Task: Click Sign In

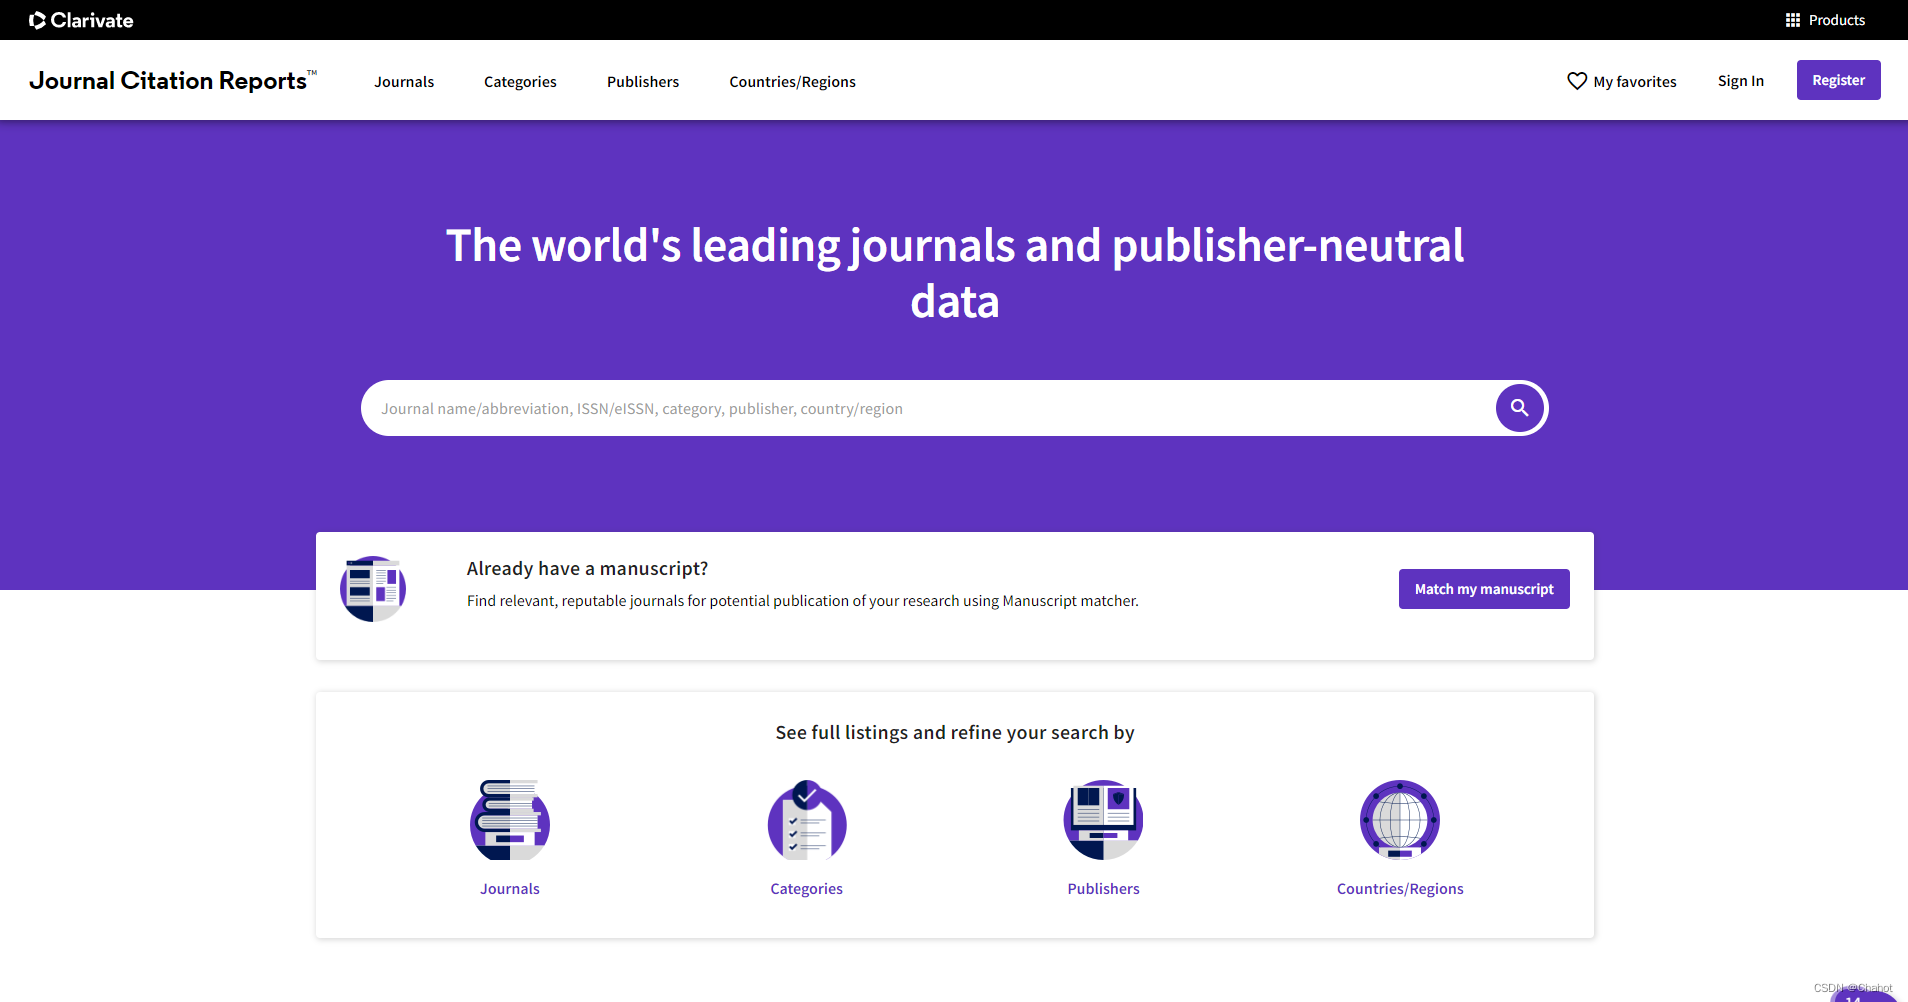Action: (1741, 81)
